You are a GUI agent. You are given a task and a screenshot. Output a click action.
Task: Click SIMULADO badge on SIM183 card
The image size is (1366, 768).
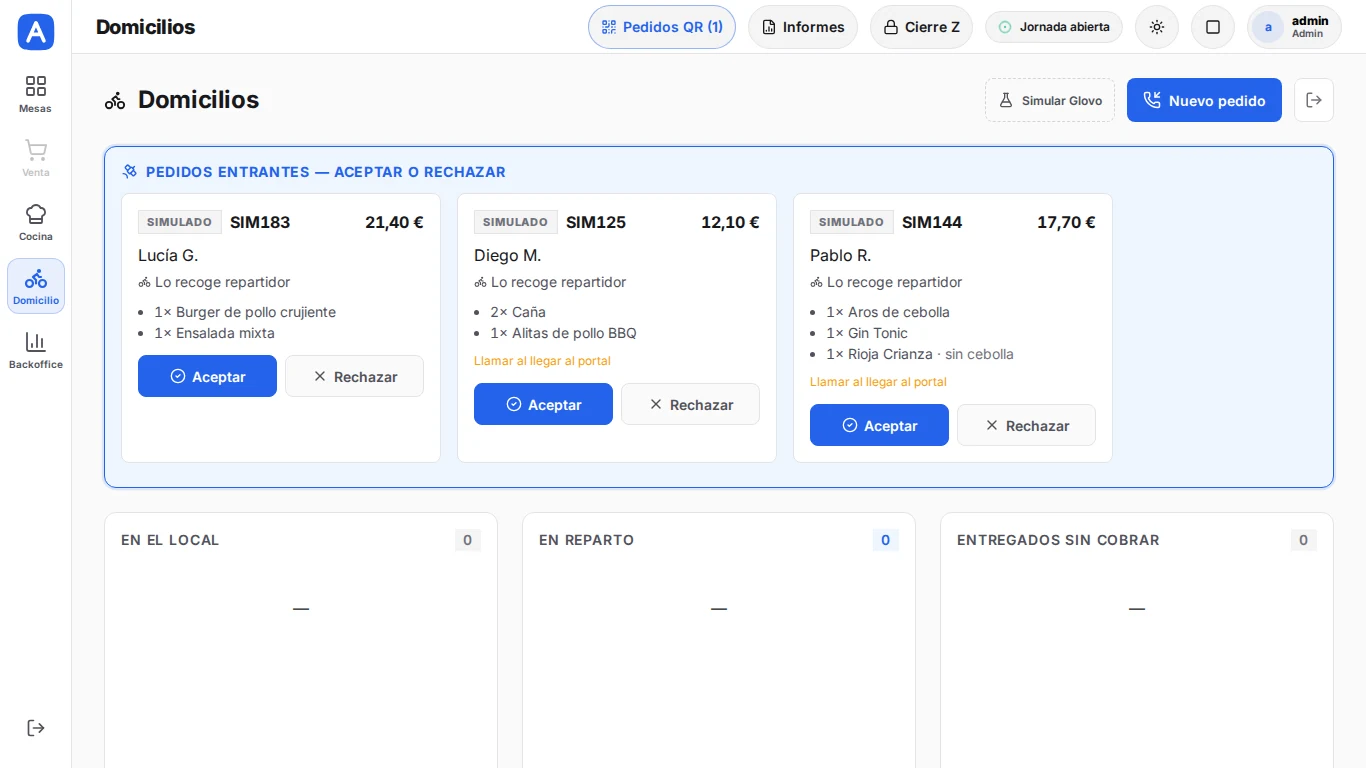coord(180,222)
